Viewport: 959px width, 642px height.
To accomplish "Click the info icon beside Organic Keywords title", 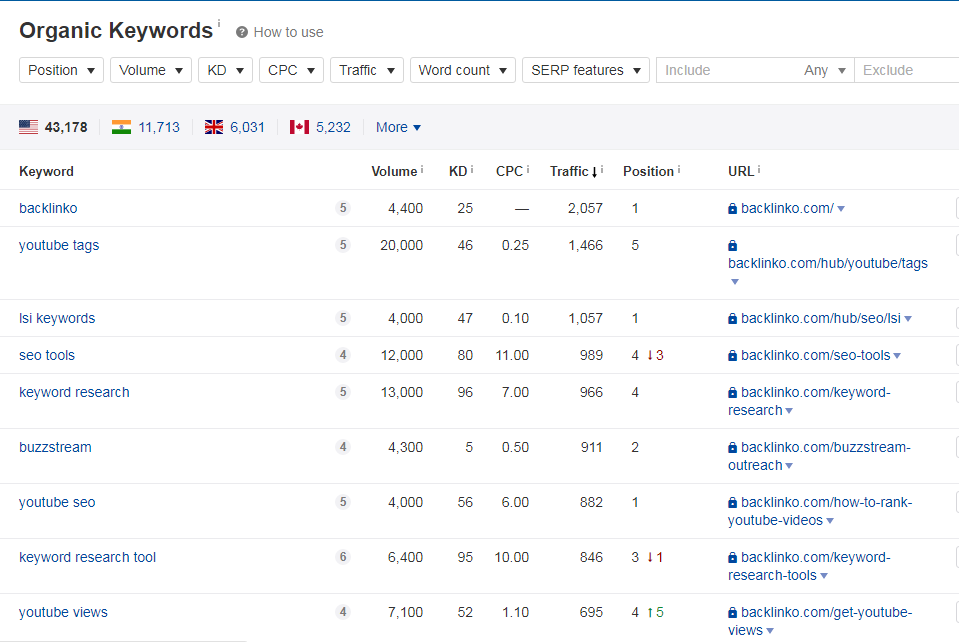I will point(219,23).
